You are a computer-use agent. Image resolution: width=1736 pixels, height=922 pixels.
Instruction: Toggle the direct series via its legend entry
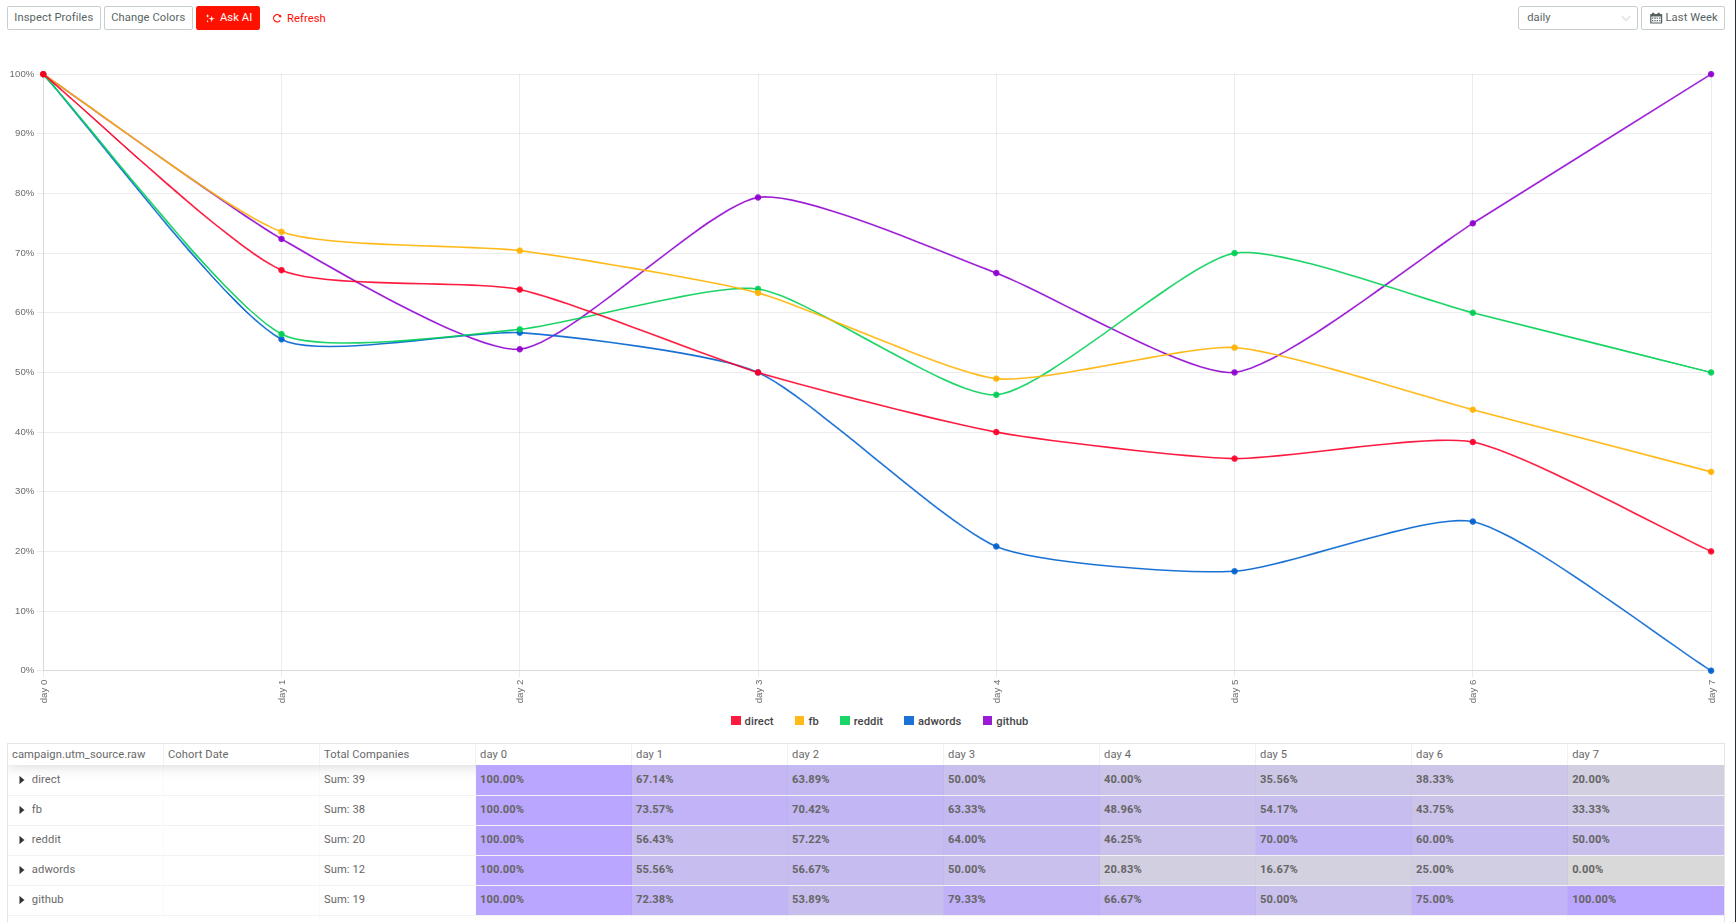point(757,720)
